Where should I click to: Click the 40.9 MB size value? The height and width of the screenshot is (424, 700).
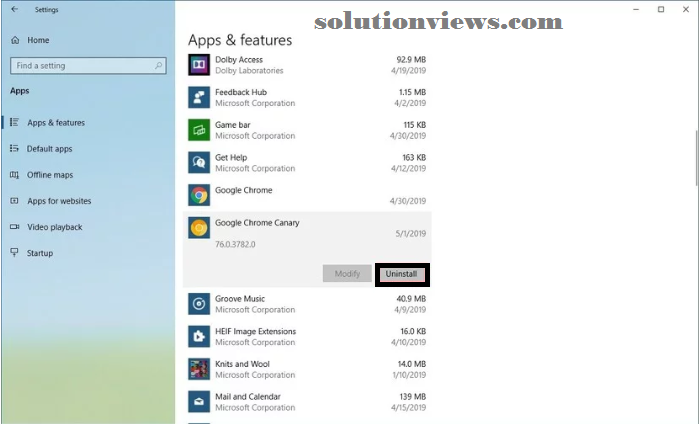pos(411,299)
